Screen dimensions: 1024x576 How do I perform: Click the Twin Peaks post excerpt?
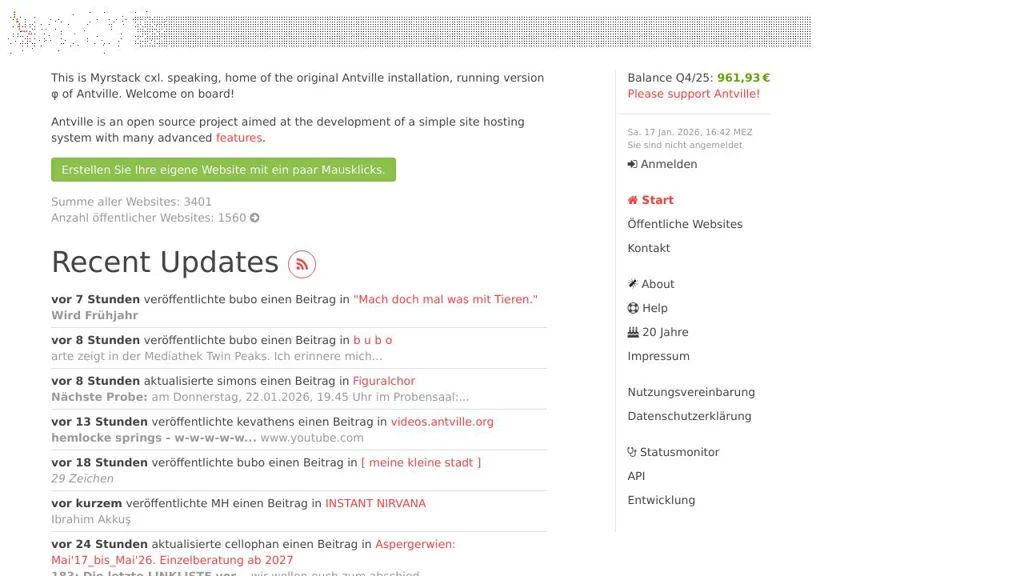(217, 356)
